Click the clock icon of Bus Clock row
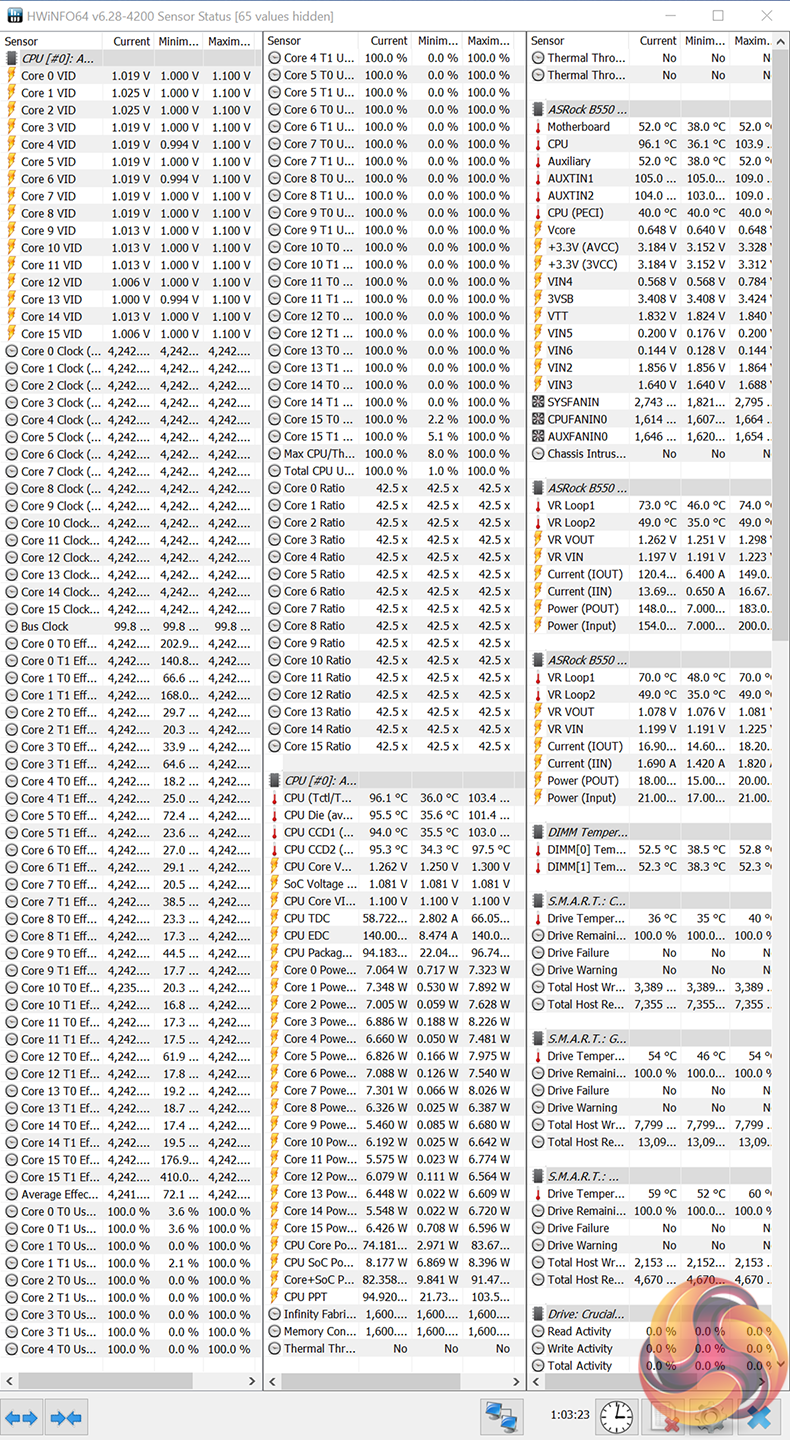 tap(11, 627)
